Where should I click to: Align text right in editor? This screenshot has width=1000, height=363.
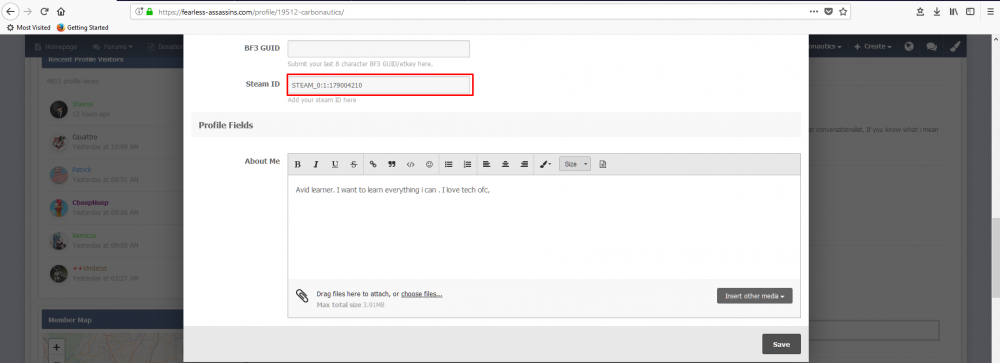[x=524, y=164]
